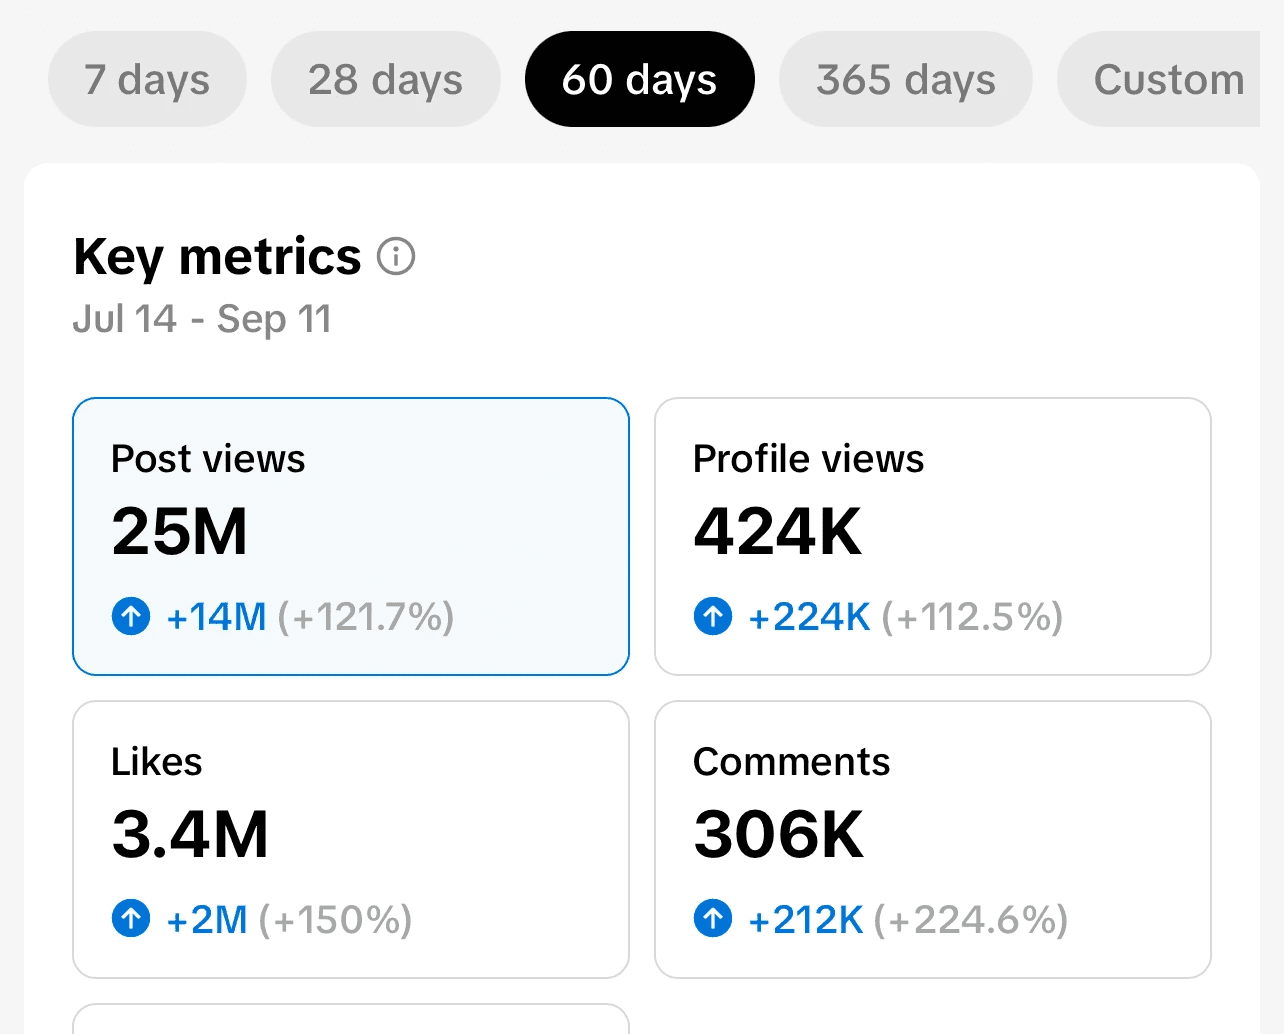Open the Profile views metric card

pos(933,536)
